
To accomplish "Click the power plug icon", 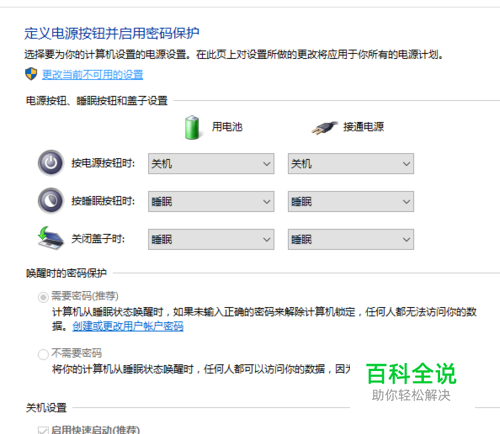I will 324,128.
